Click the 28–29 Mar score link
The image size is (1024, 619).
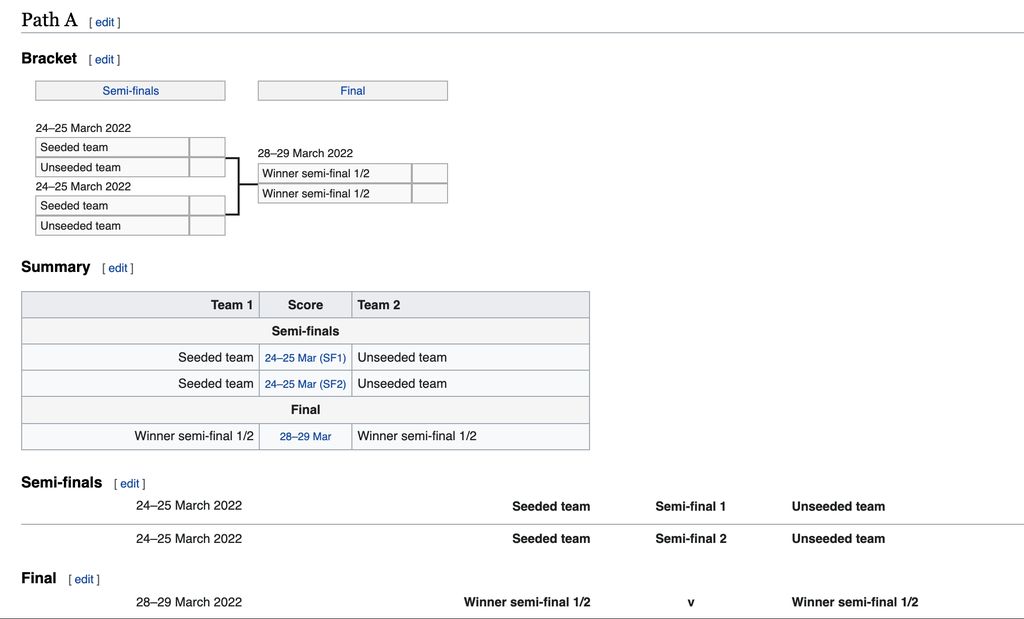click(x=305, y=436)
